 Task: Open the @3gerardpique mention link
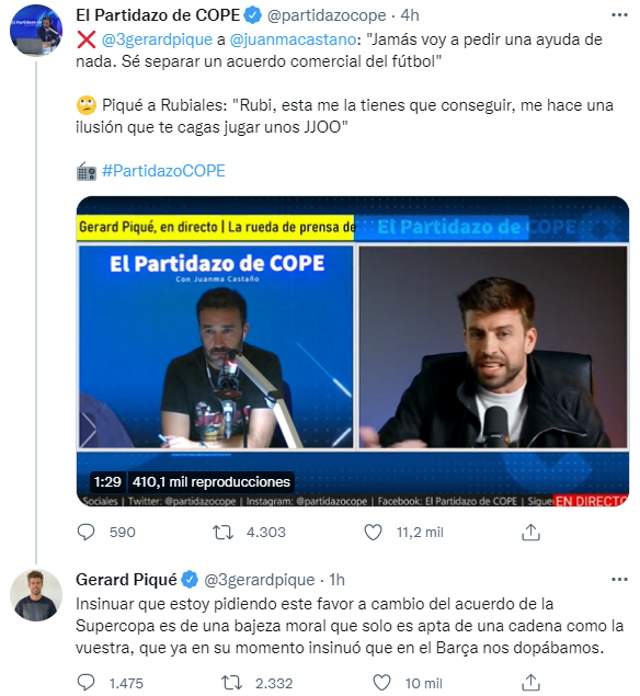(x=157, y=40)
